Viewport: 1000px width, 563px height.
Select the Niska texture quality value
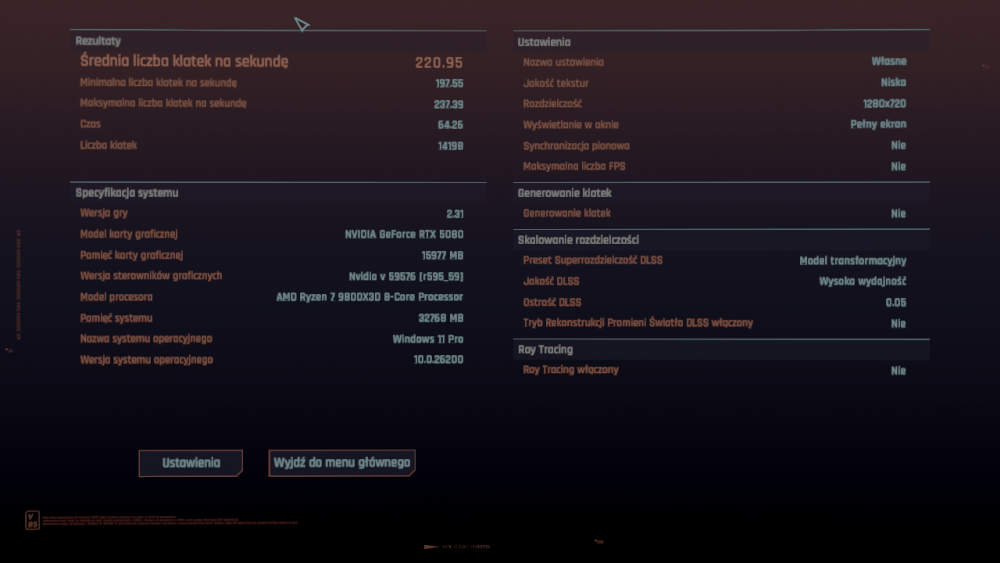tap(893, 82)
